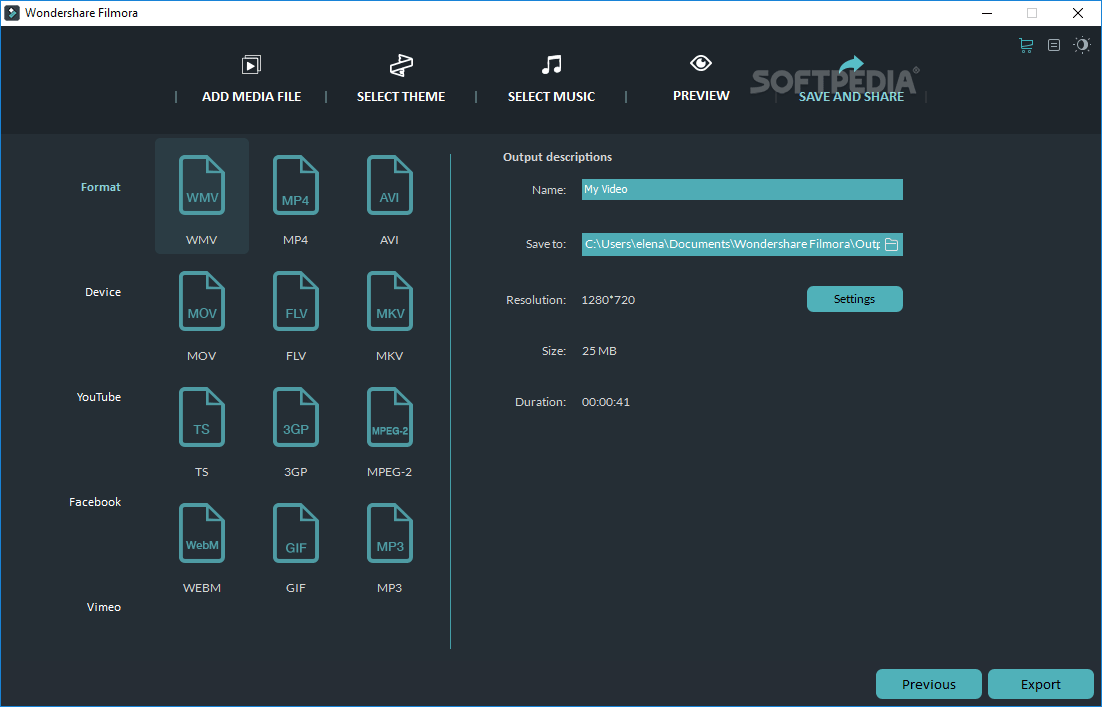Click the Name field with My Video
Screen dimensions: 1102x707
pos(742,190)
